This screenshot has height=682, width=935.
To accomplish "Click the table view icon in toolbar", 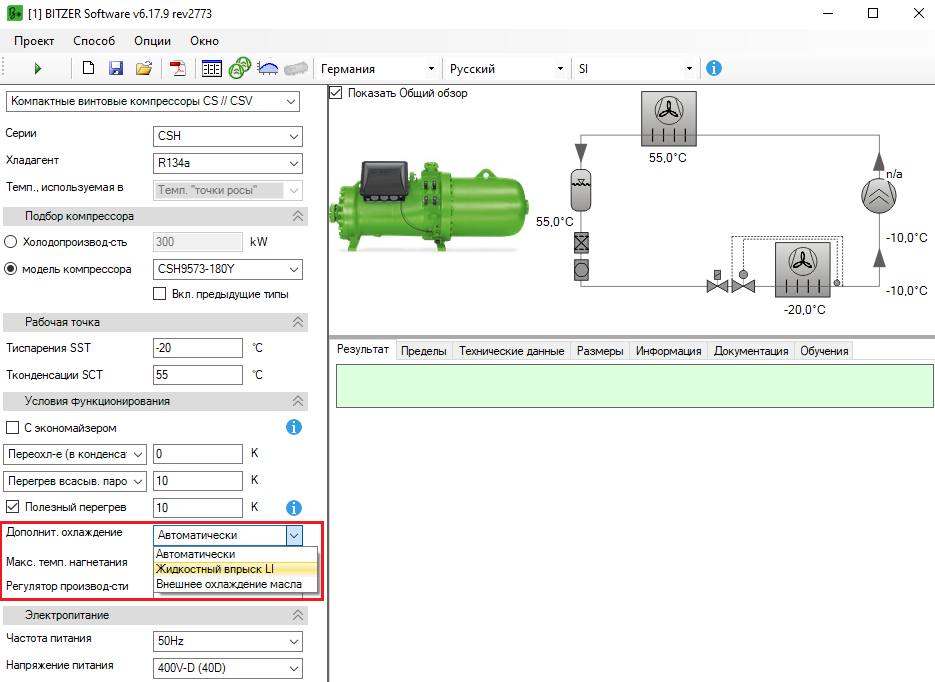I will click(x=211, y=69).
